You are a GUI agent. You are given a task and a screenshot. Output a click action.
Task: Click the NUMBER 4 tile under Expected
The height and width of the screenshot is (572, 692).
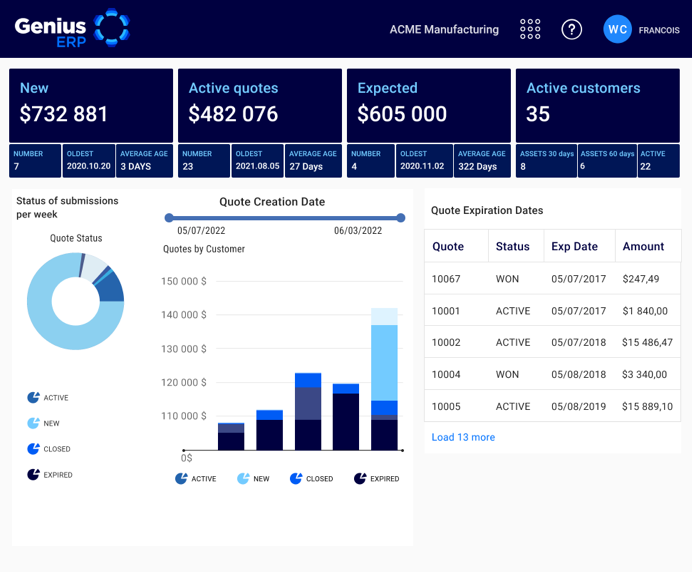coord(371,161)
